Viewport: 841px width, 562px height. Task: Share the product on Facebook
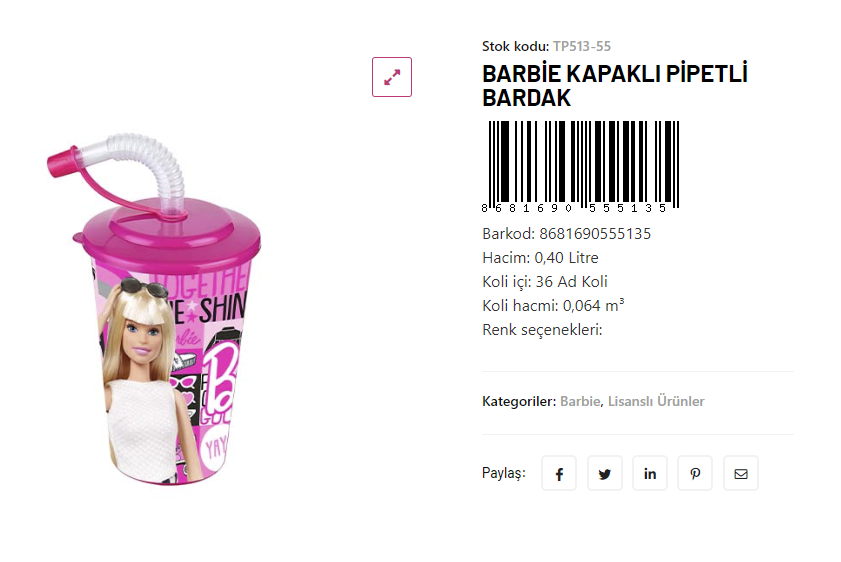click(559, 474)
